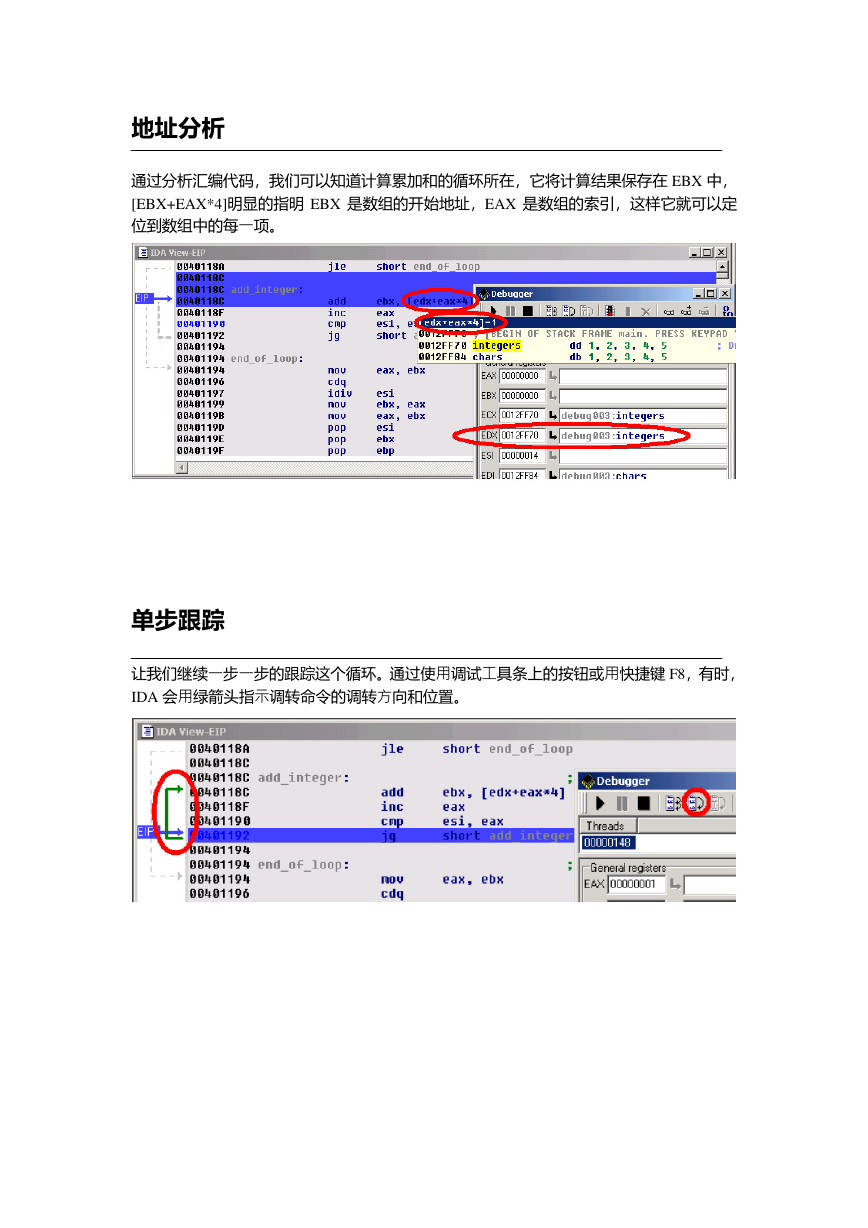The image size is (868, 1228).
Task: Maximize the IDA View-EIP window in 地址分析
Action: tap(708, 253)
